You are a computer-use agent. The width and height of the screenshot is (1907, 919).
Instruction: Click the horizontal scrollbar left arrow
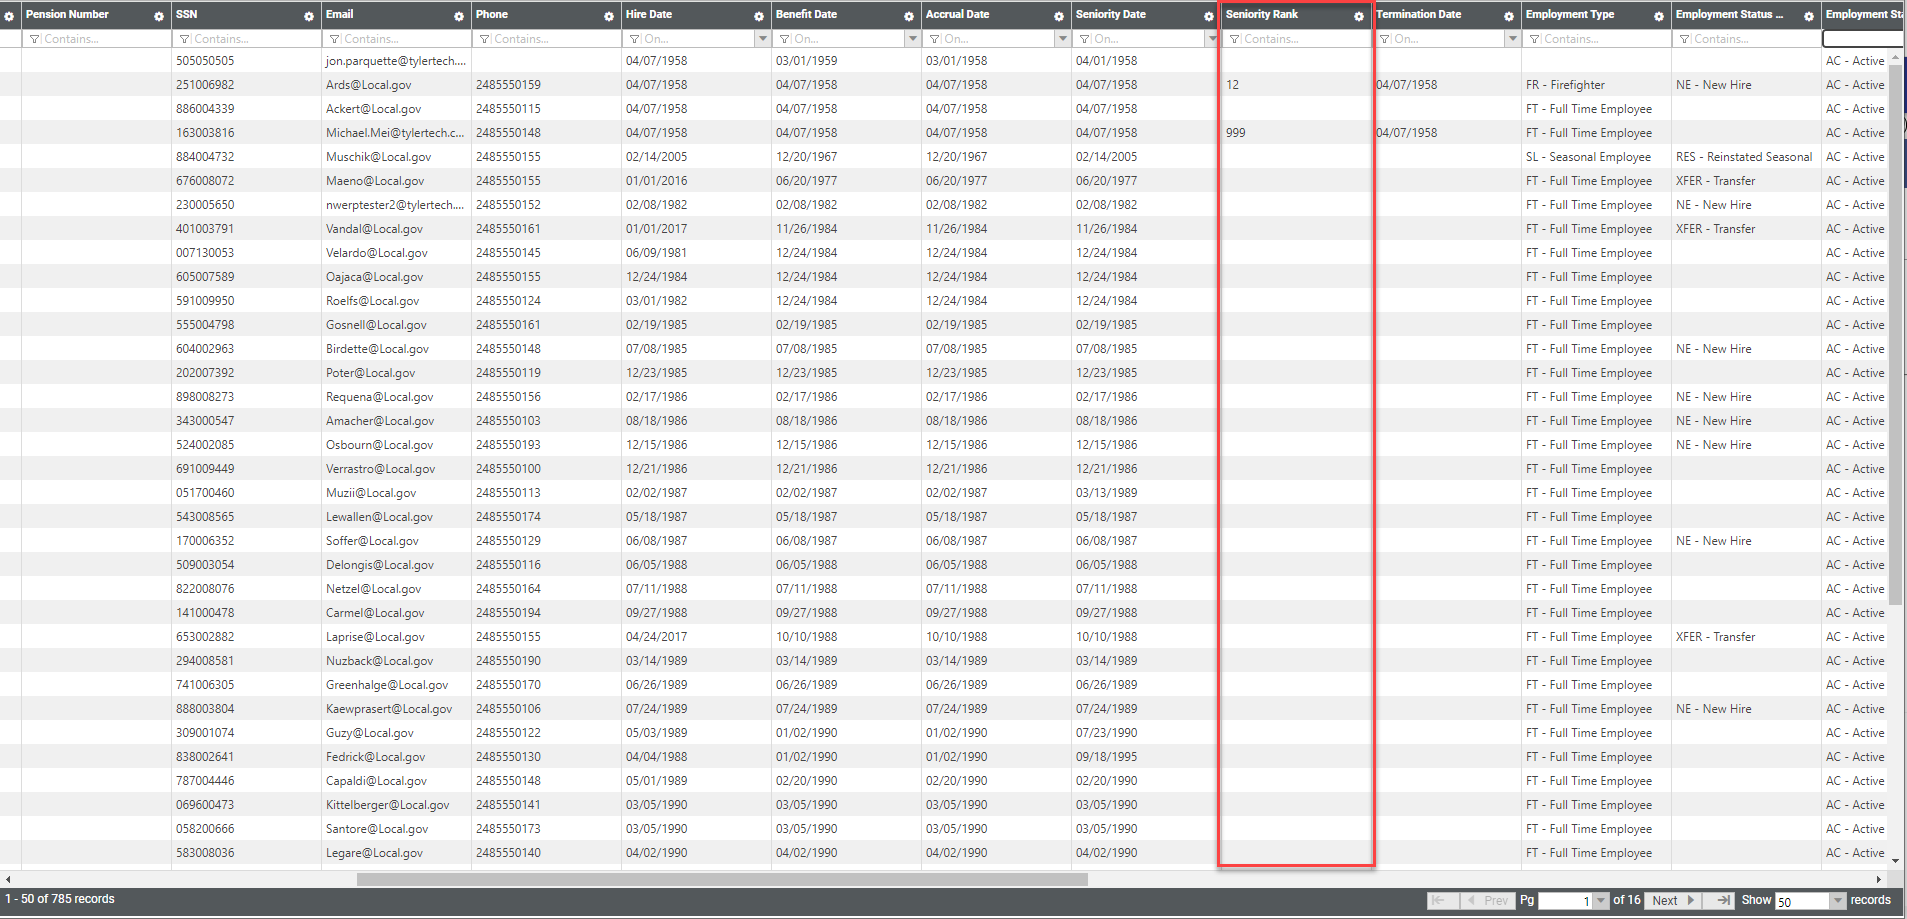(x=8, y=880)
